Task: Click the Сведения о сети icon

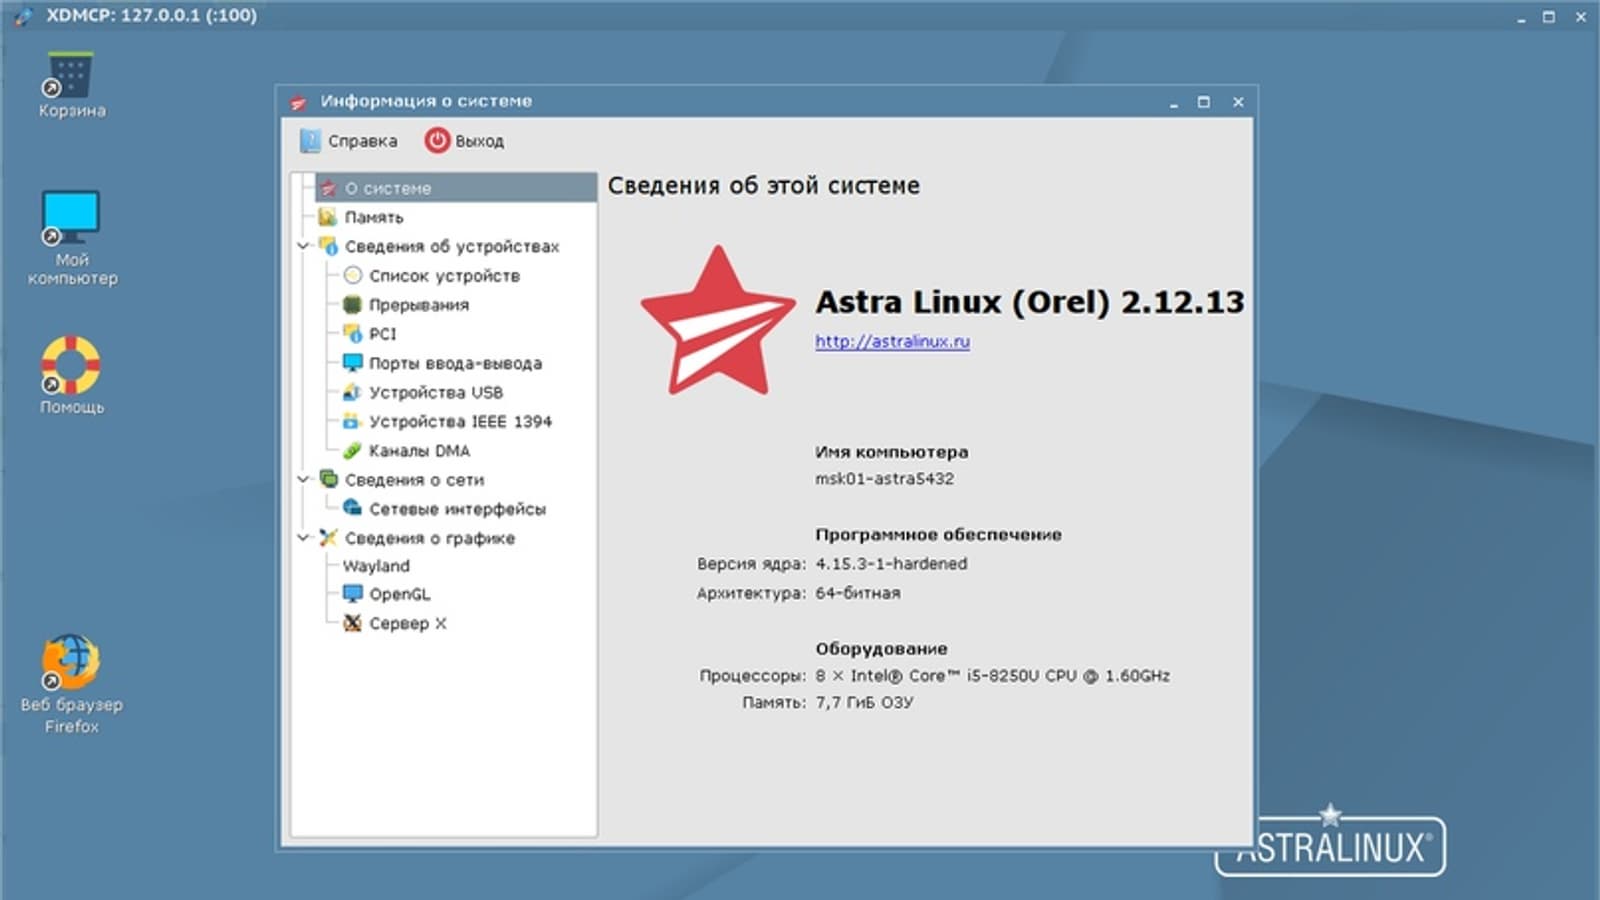Action: [x=328, y=479]
